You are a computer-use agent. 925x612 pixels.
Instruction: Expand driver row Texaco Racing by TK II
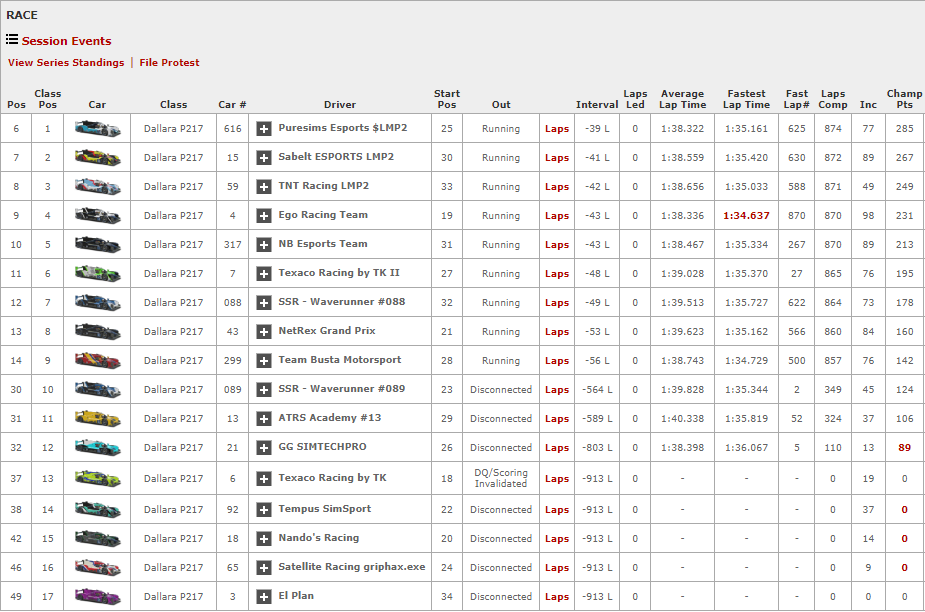pyautogui.click(x=264, y=273)
